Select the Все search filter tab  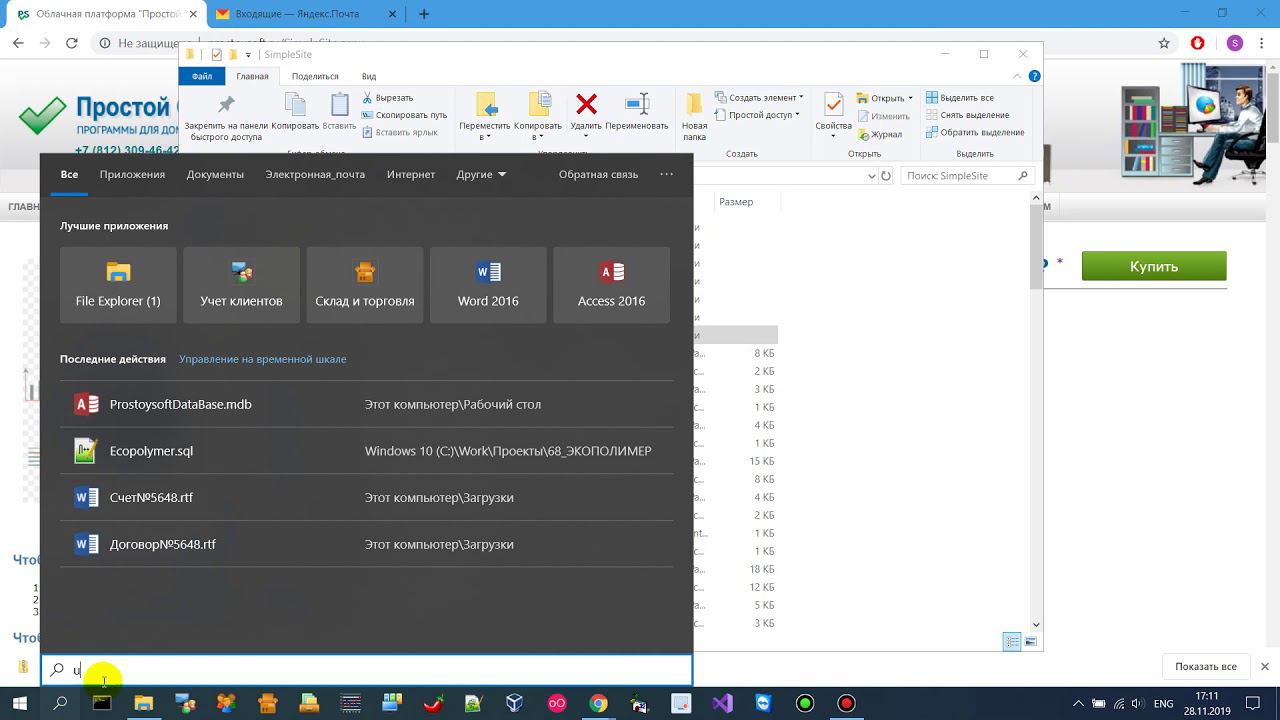[x=69, y=174]
